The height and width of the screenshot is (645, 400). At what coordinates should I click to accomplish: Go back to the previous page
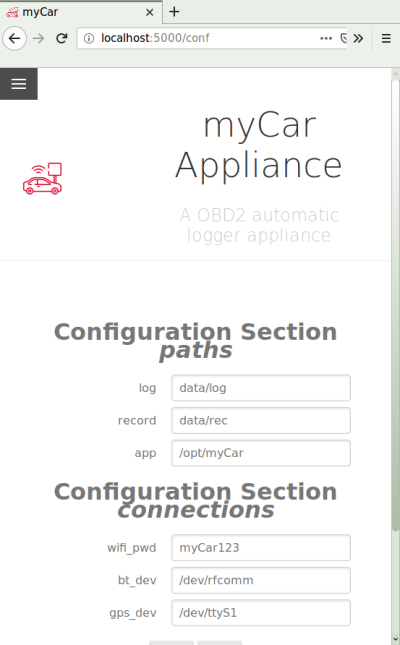pos(14,38)
